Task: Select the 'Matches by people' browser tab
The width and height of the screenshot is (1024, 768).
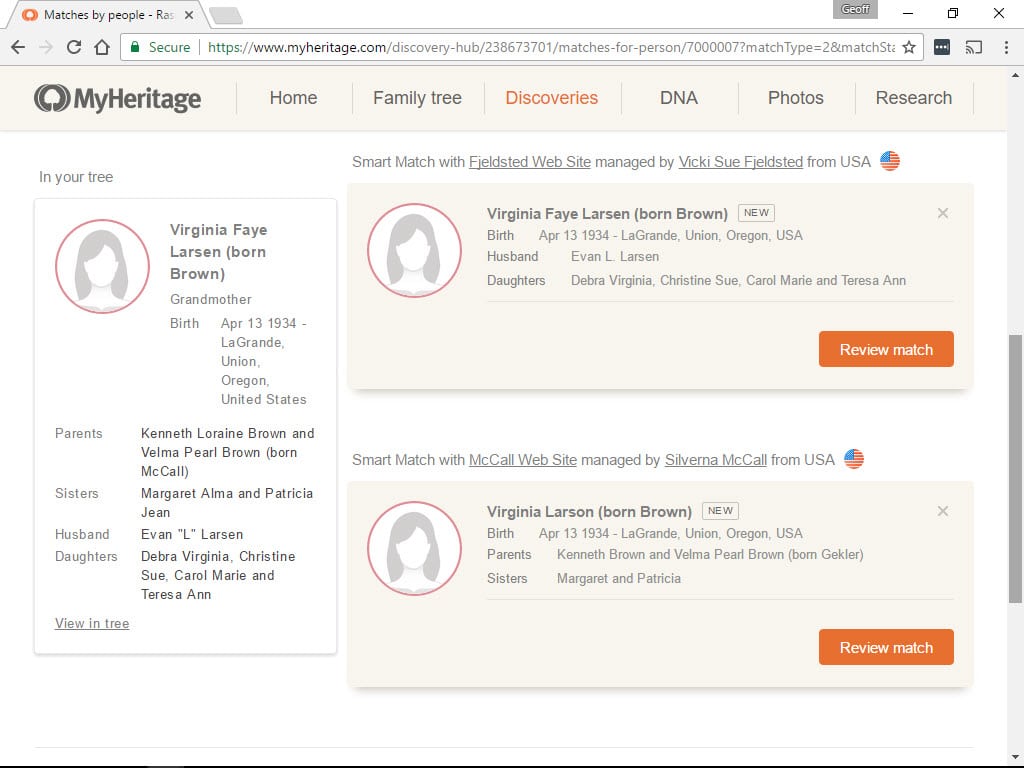Action: click(108, 15)
